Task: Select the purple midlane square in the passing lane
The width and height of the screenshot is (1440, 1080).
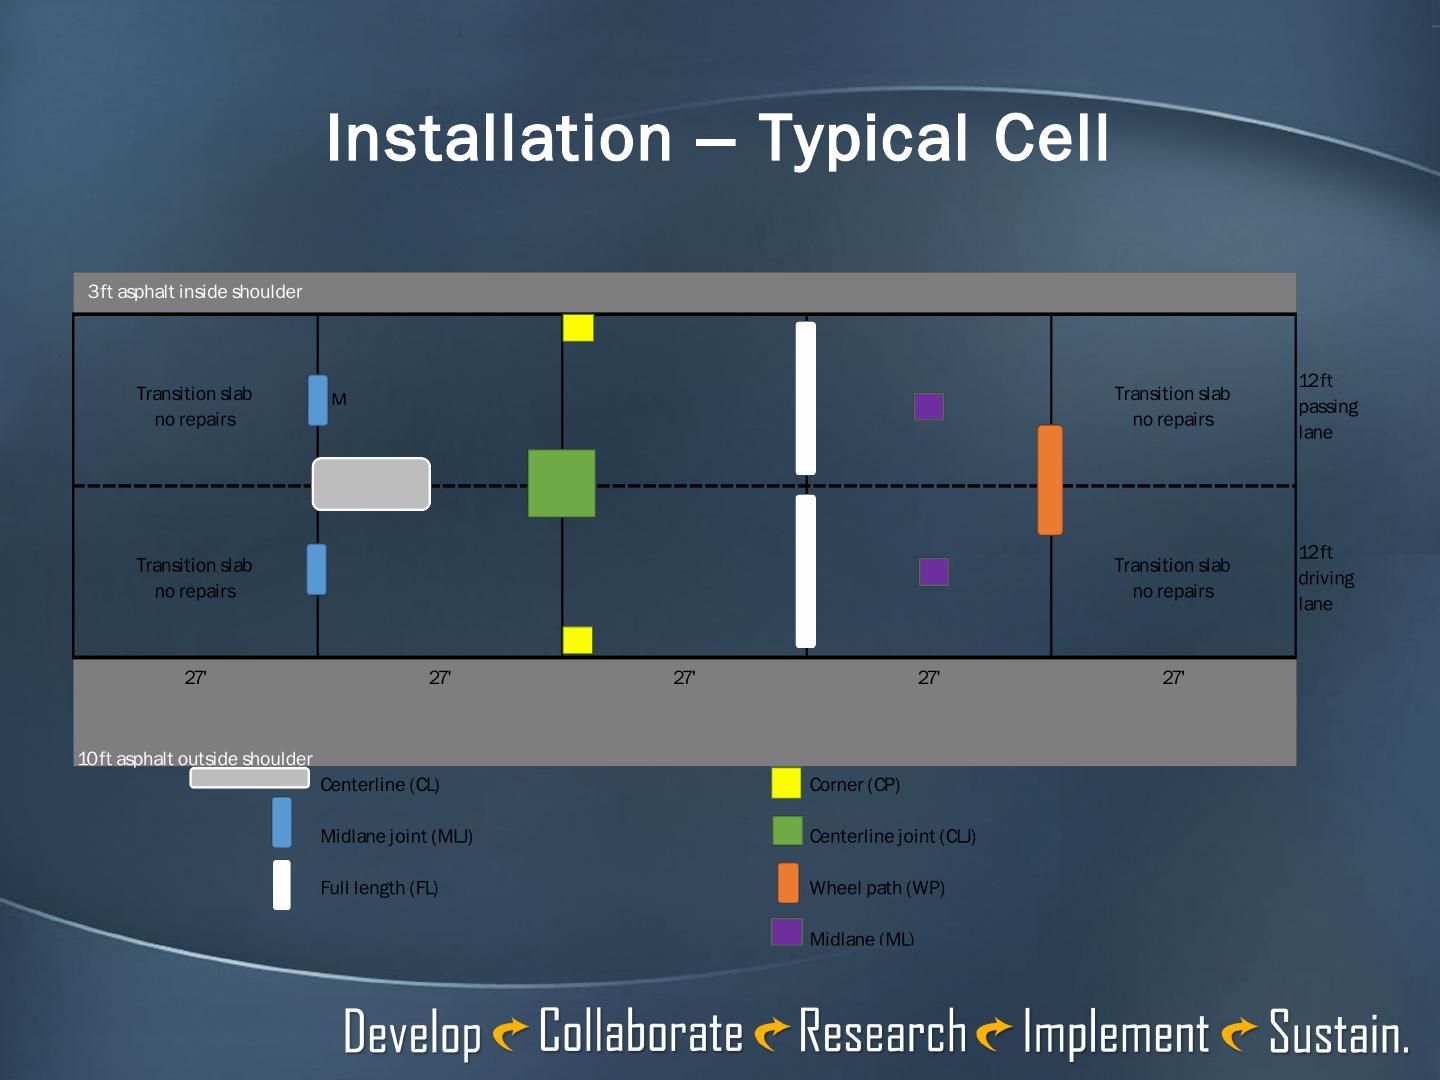Action: click(929, 406)
